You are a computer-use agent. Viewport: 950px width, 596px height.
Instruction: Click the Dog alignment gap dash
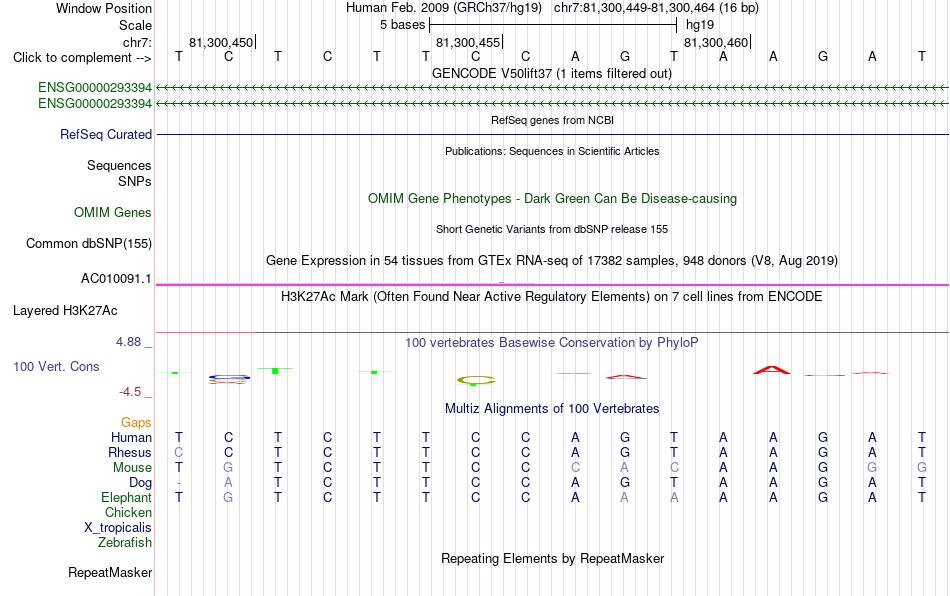[x=179, y=483]
